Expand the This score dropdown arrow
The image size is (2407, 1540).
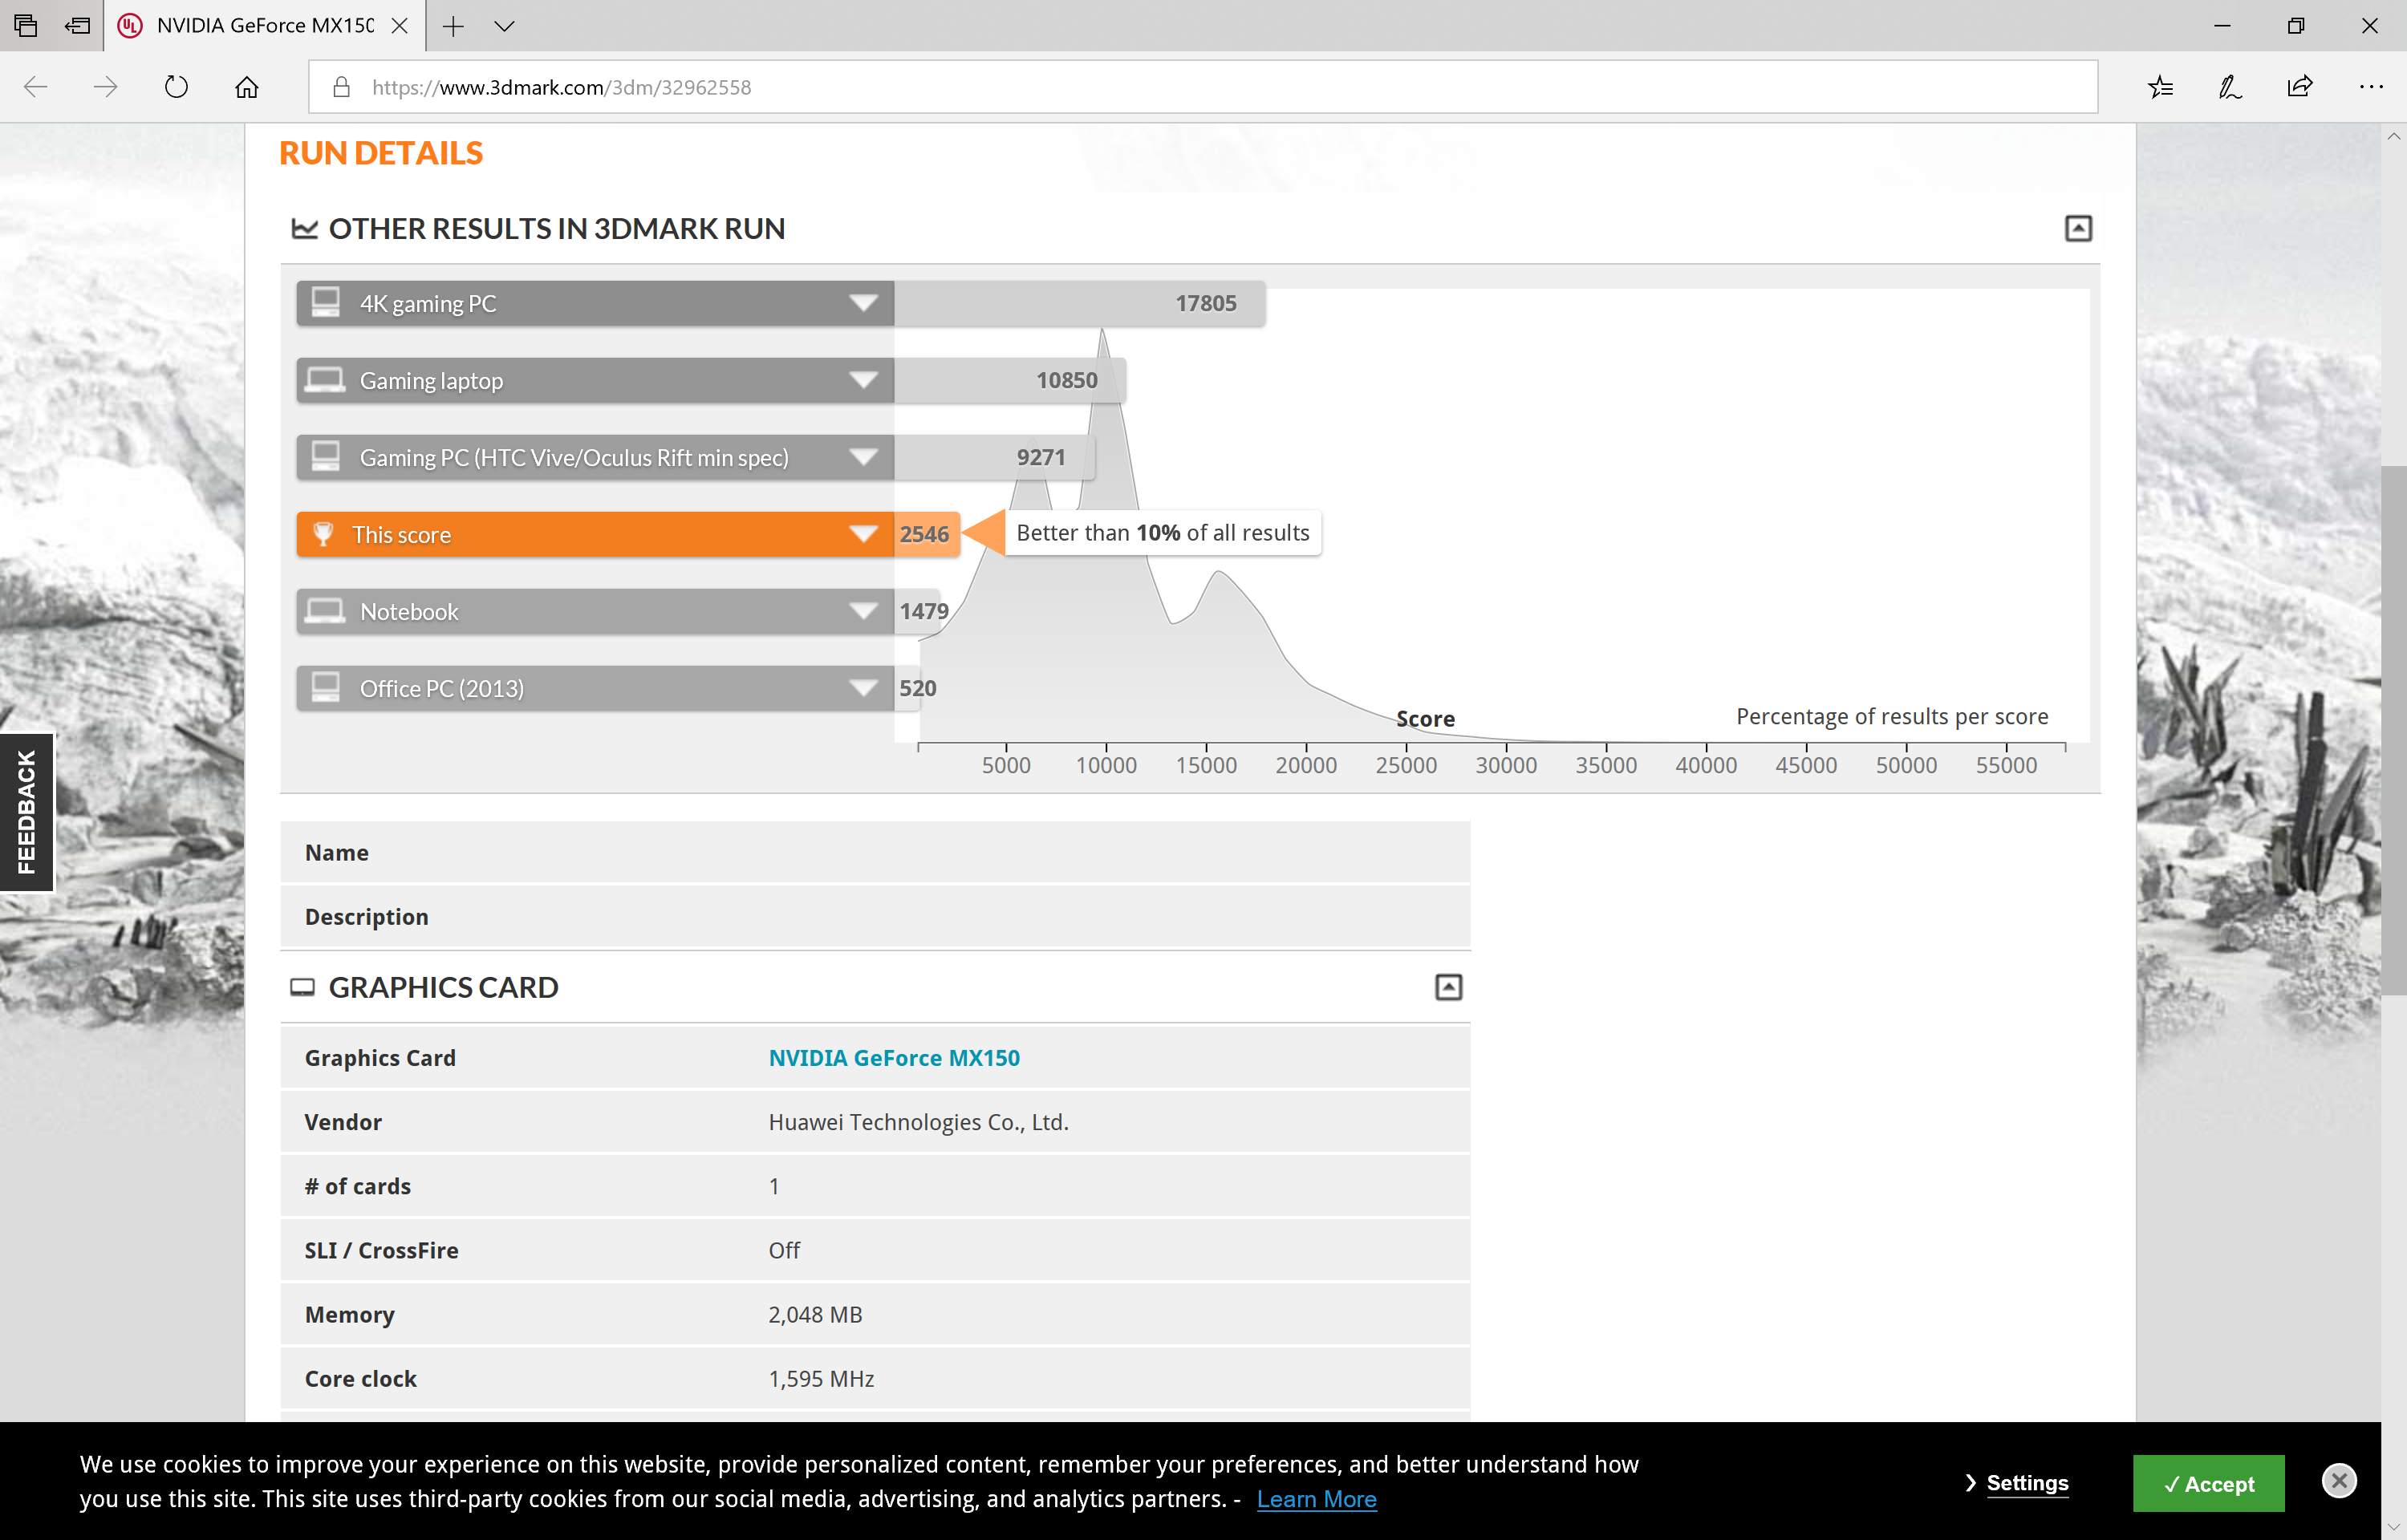click(863, 534)
